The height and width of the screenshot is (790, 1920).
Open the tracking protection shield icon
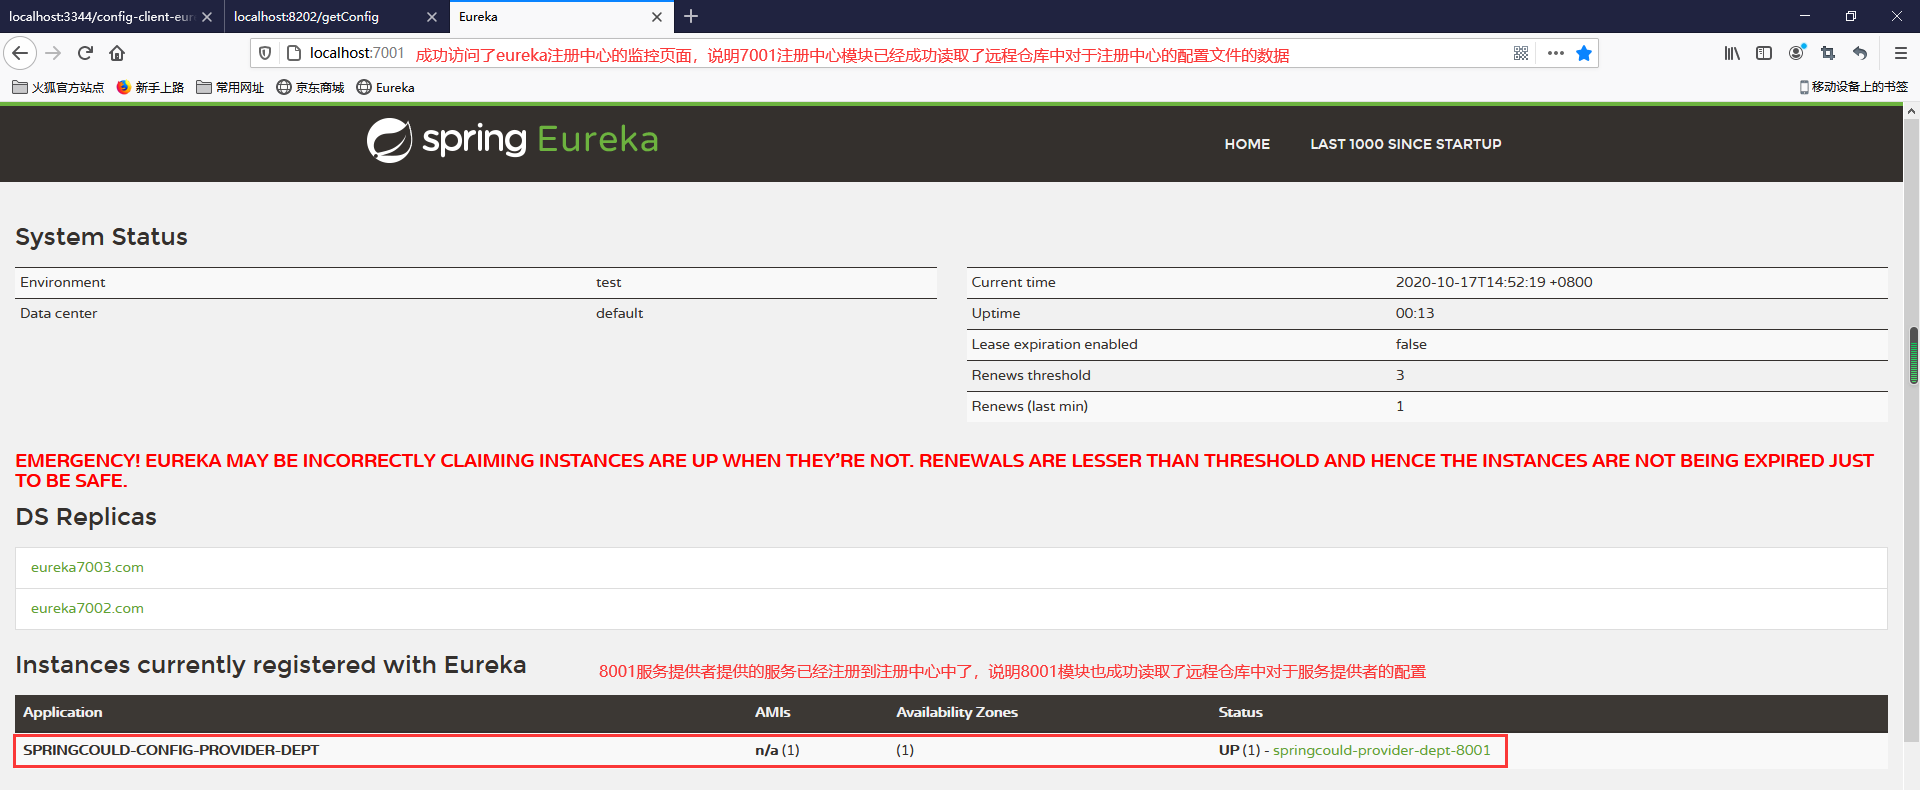265,53
